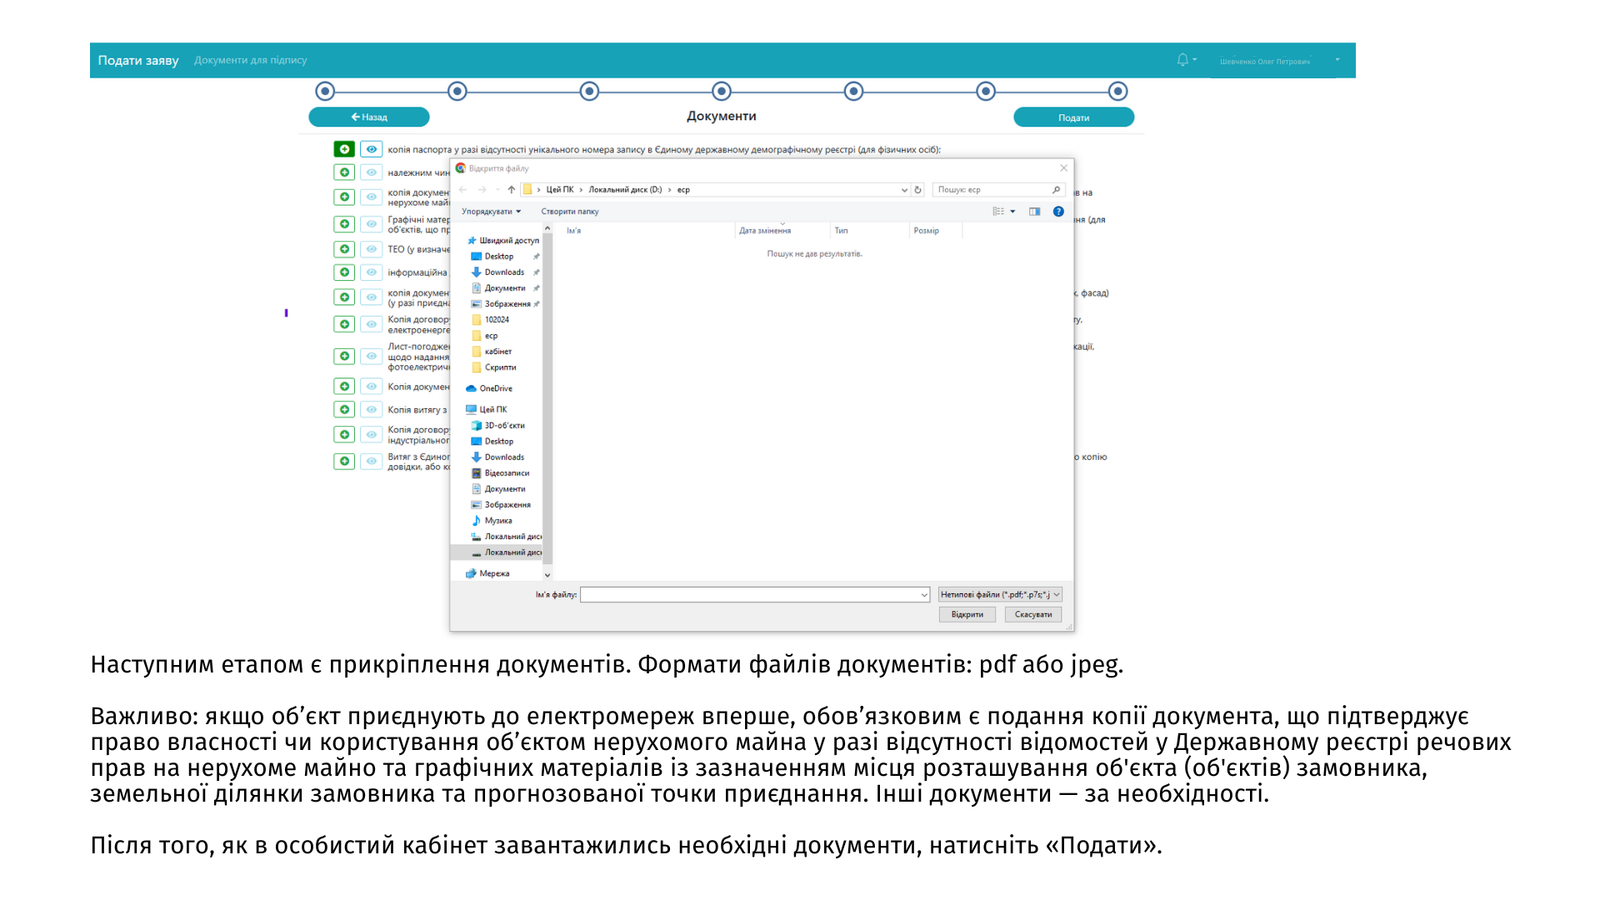Click the fourth progress step circle
The width and height of the screenshot is (1600, 900).
[721, 92]
